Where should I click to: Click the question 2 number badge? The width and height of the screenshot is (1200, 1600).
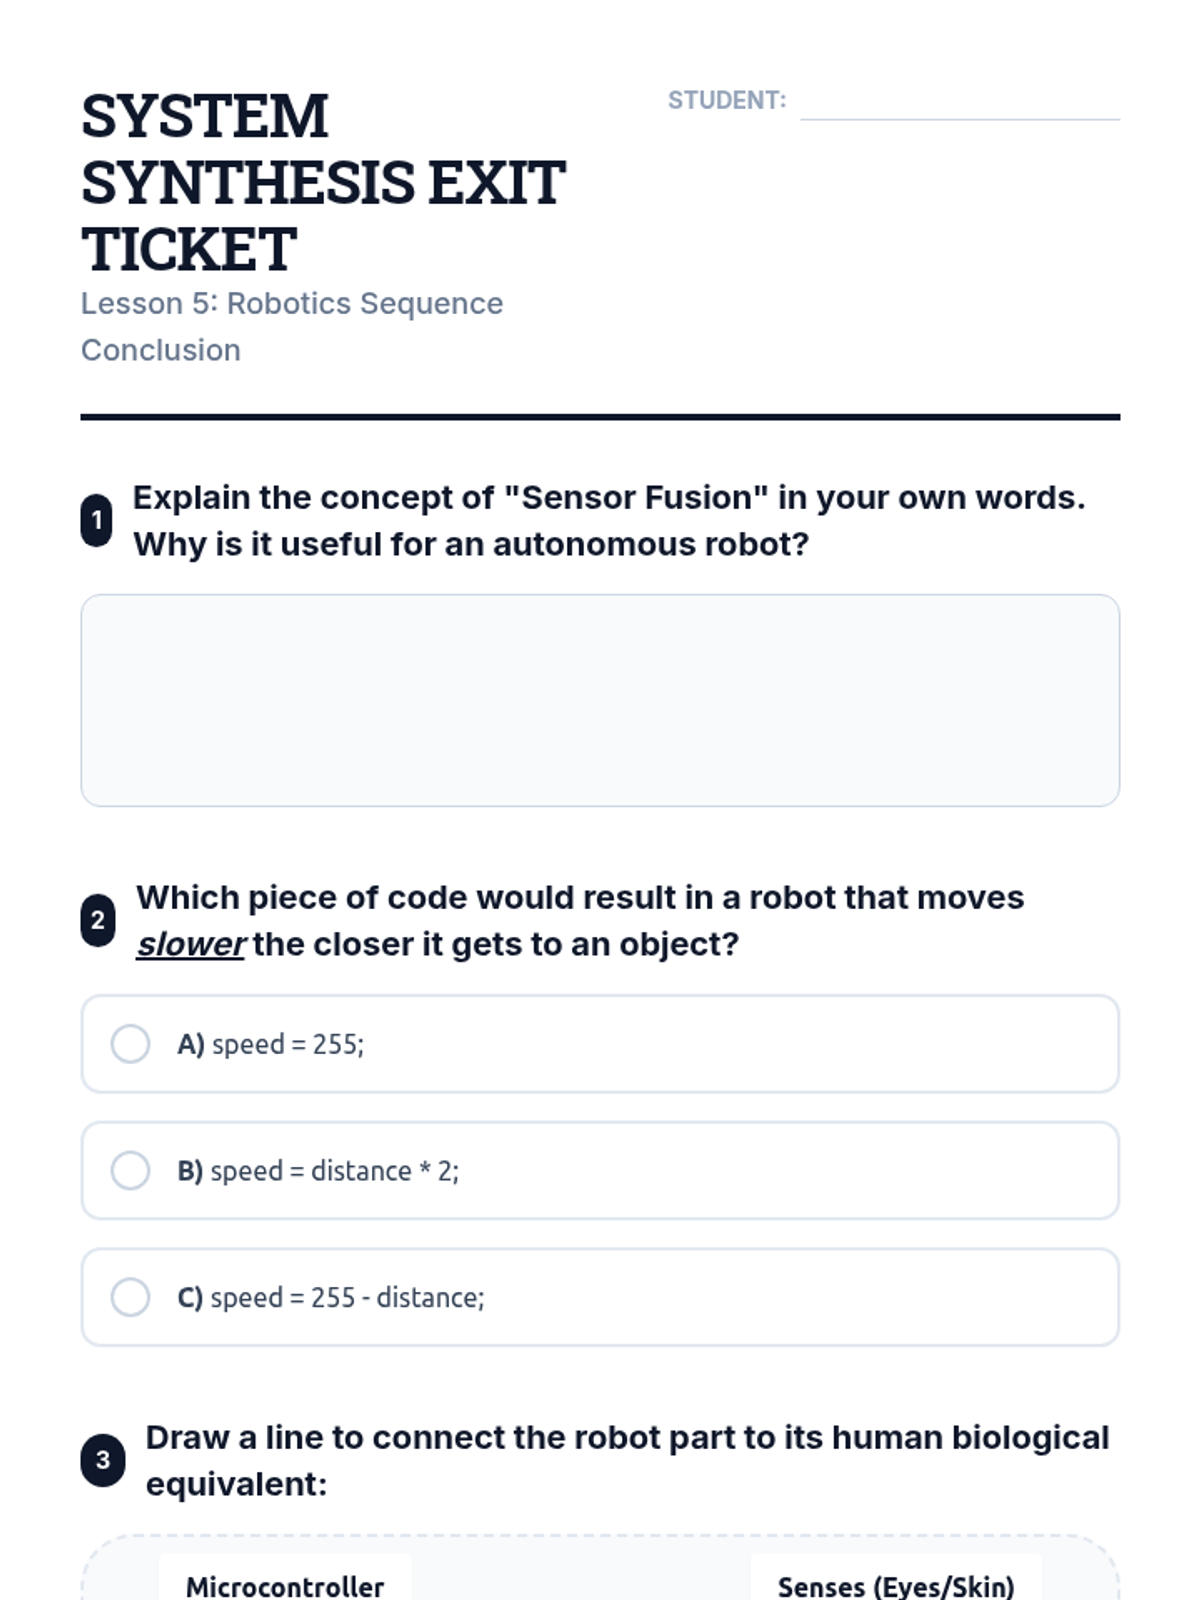coord(98,920)
